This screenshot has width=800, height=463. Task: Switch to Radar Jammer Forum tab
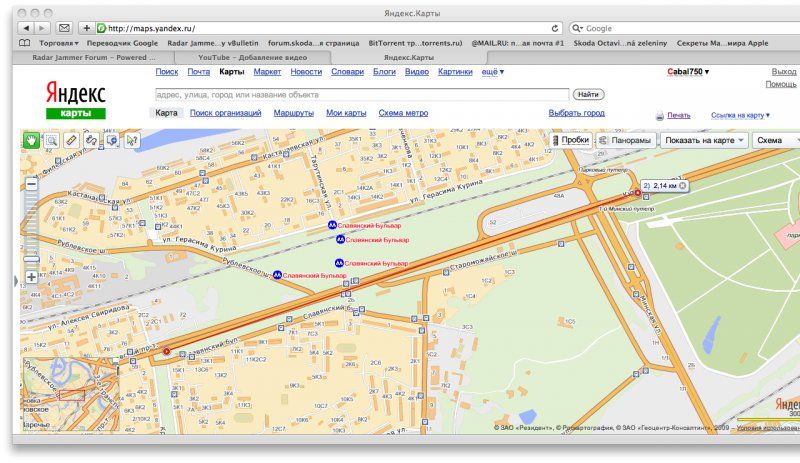(94, 58)
